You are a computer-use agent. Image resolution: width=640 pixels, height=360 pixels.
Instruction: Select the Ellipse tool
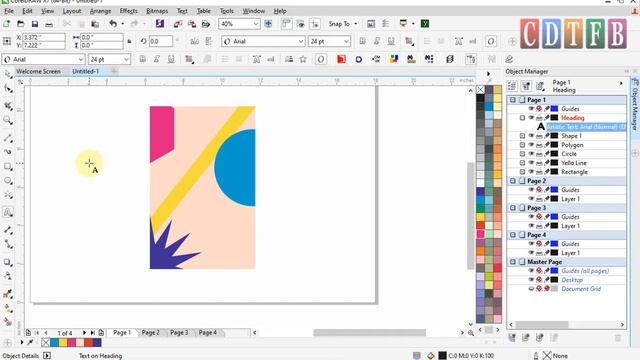point(8,181)
